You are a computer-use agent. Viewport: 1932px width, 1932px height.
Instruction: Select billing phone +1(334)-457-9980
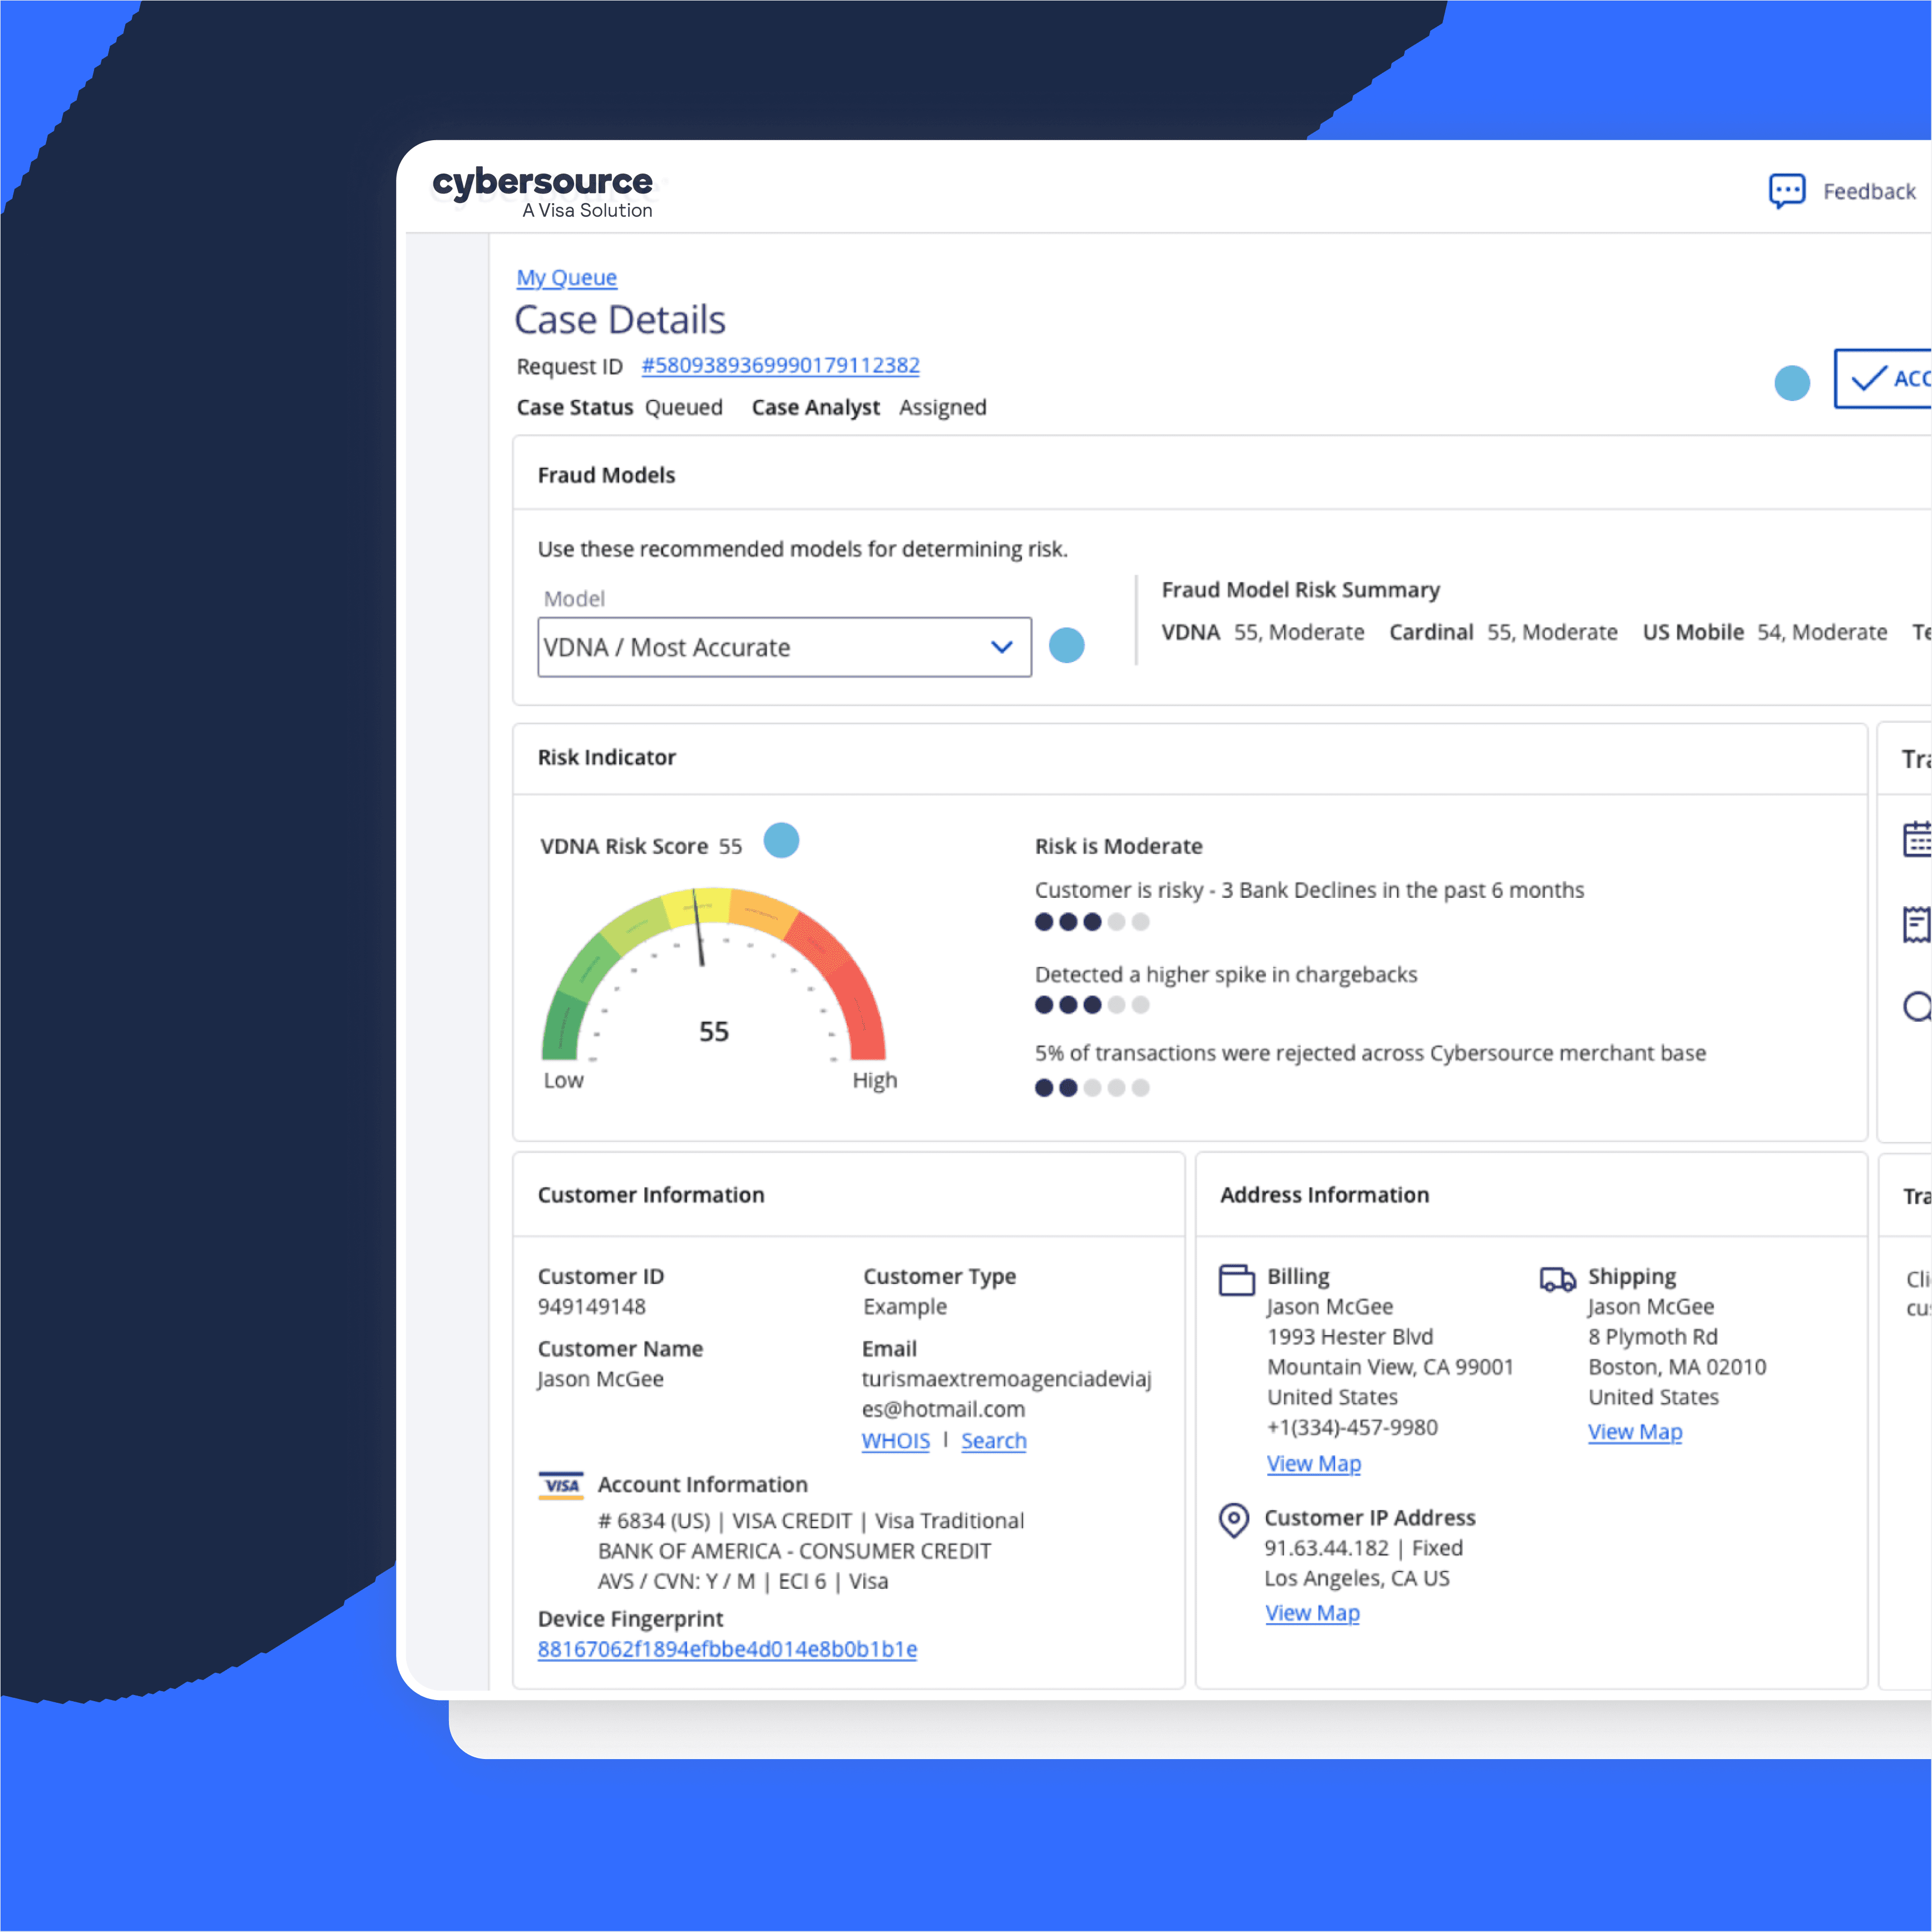(x=1352, y=1427)
